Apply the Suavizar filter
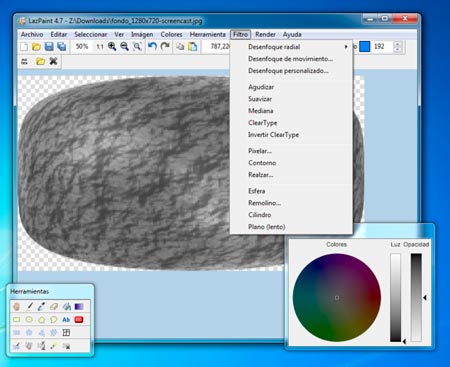The width and height of the screenshot is (450, 367). (291, 99)
